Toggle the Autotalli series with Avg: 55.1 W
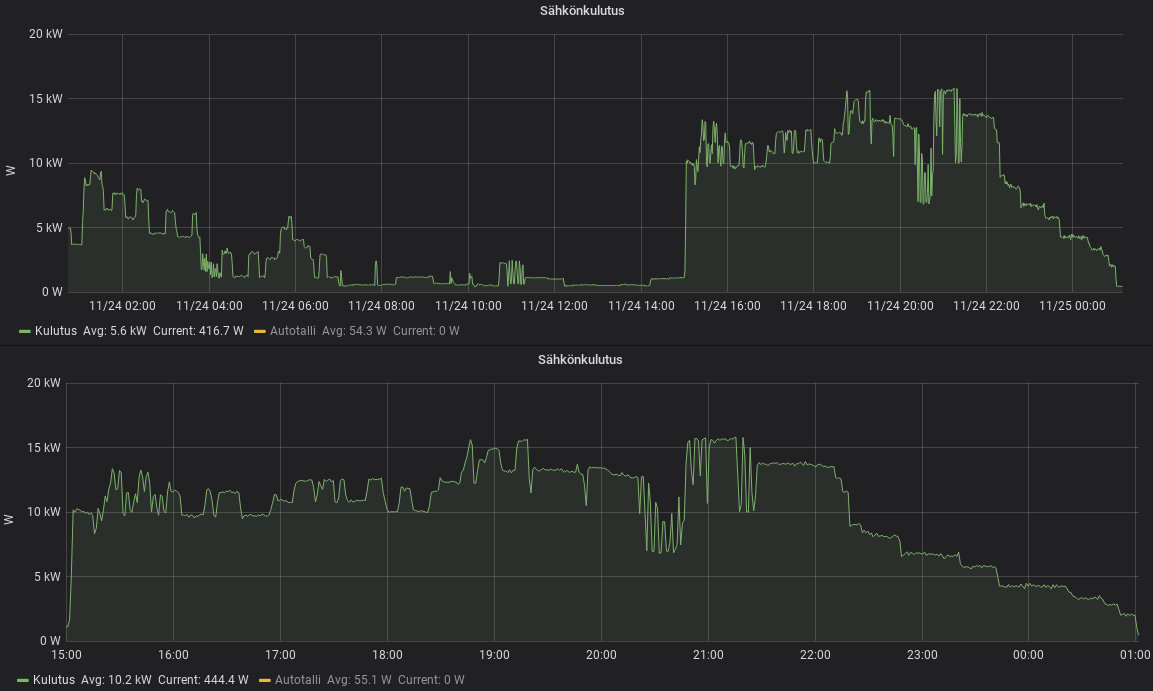Viewport: 1153px width, 691px height. click(298, 681)
